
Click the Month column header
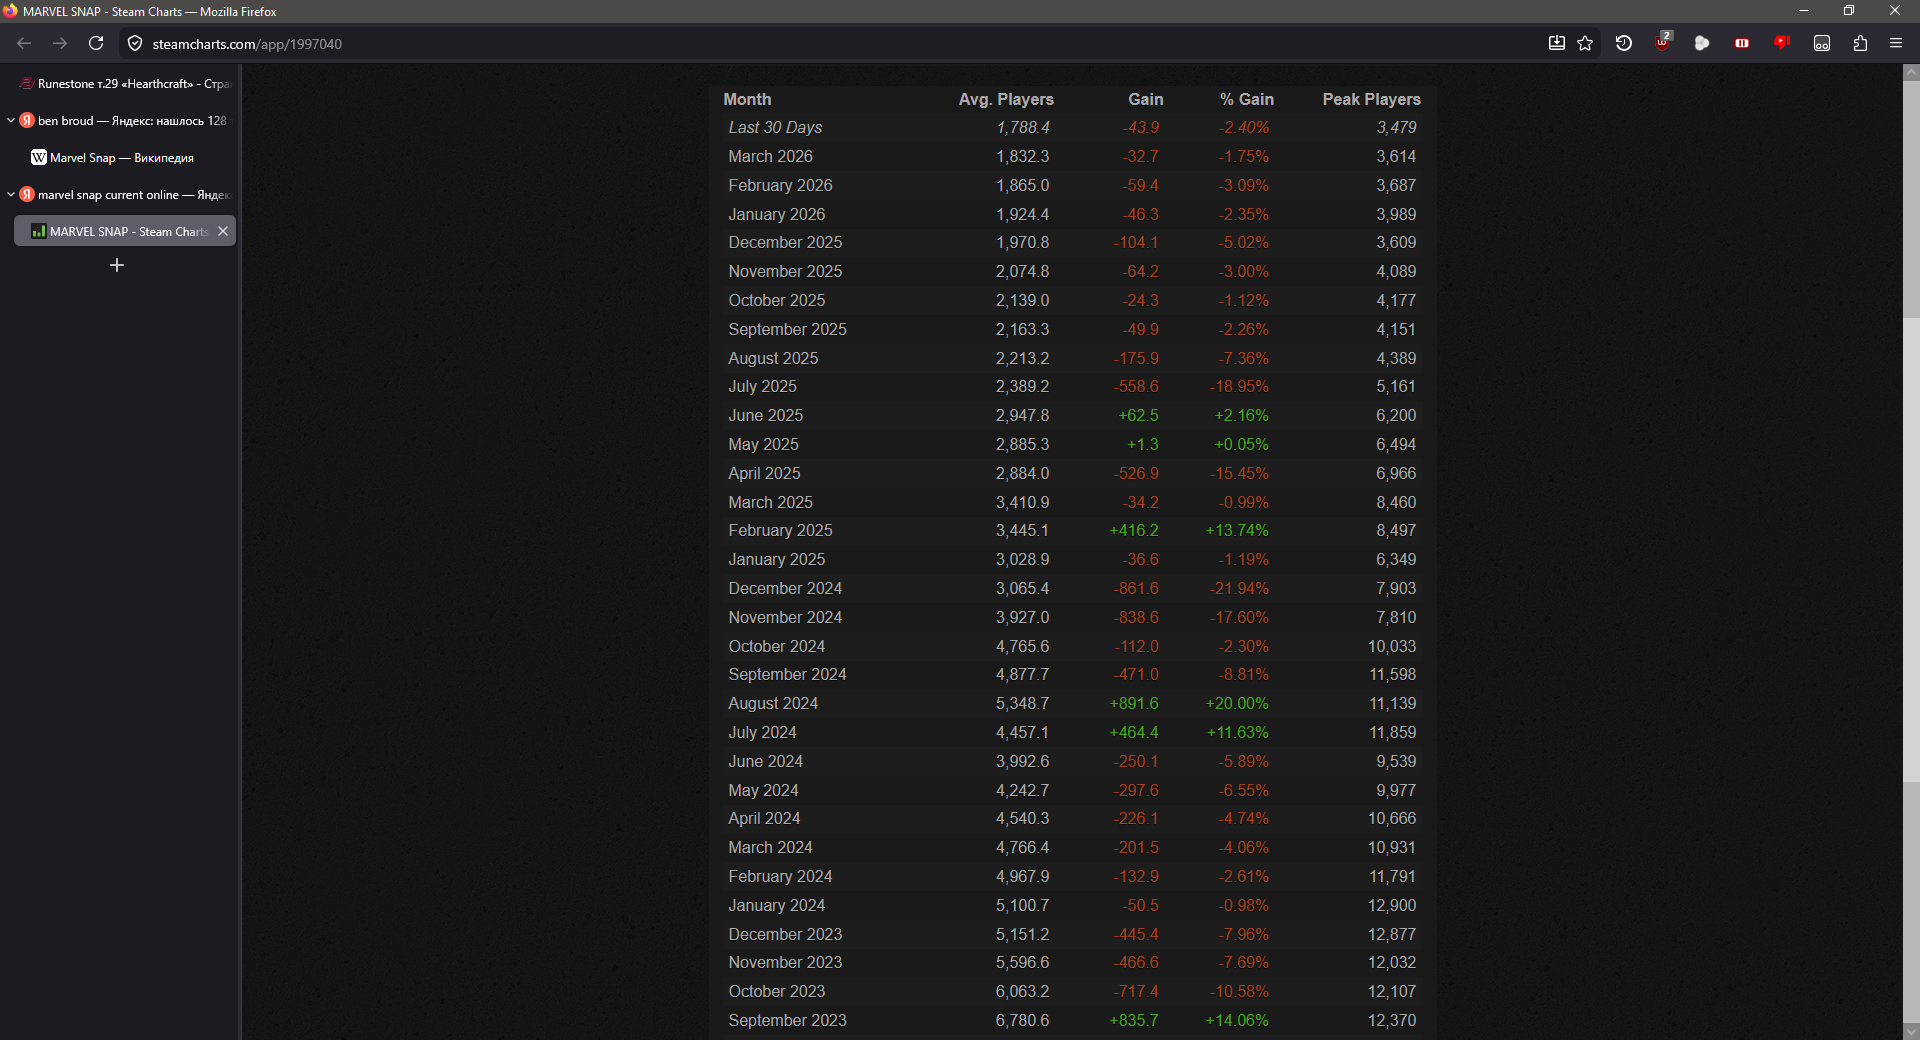coord(747,99)
